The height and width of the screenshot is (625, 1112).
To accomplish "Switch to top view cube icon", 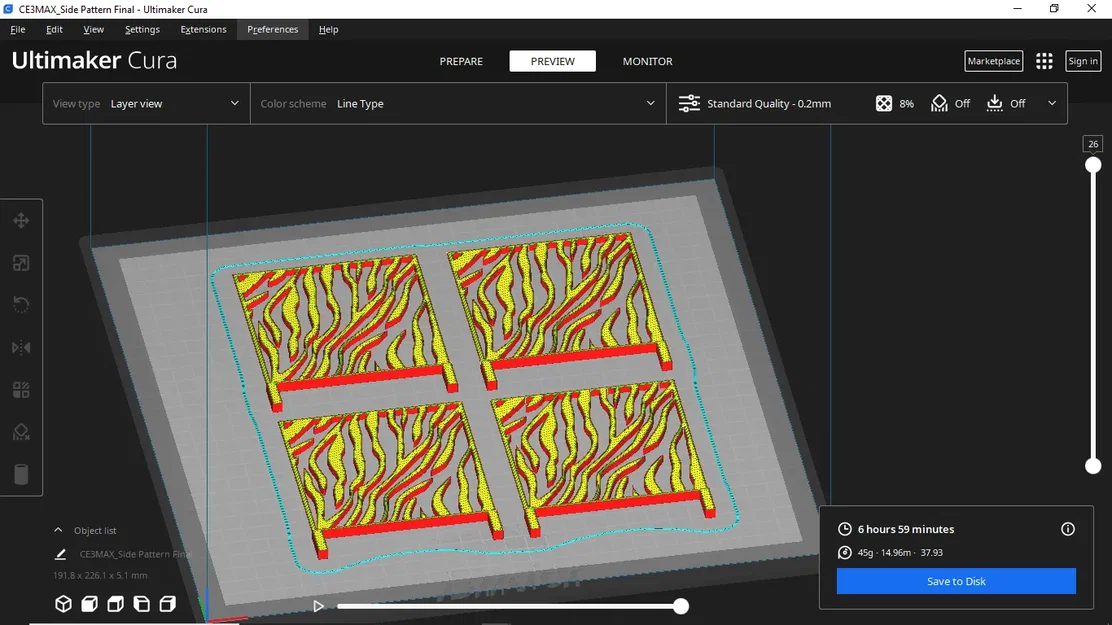I will 115,604.
